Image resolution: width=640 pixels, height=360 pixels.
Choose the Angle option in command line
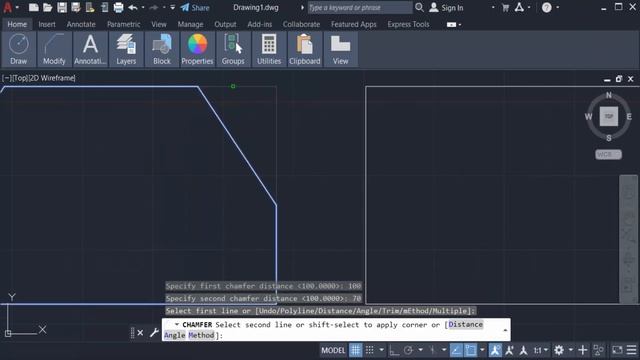(175, 335)
